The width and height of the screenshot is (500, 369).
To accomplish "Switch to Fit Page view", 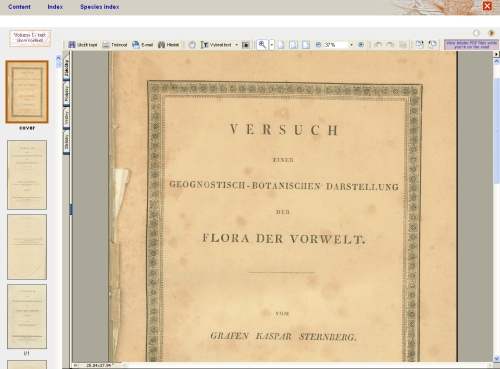I will tap(293, 45).
